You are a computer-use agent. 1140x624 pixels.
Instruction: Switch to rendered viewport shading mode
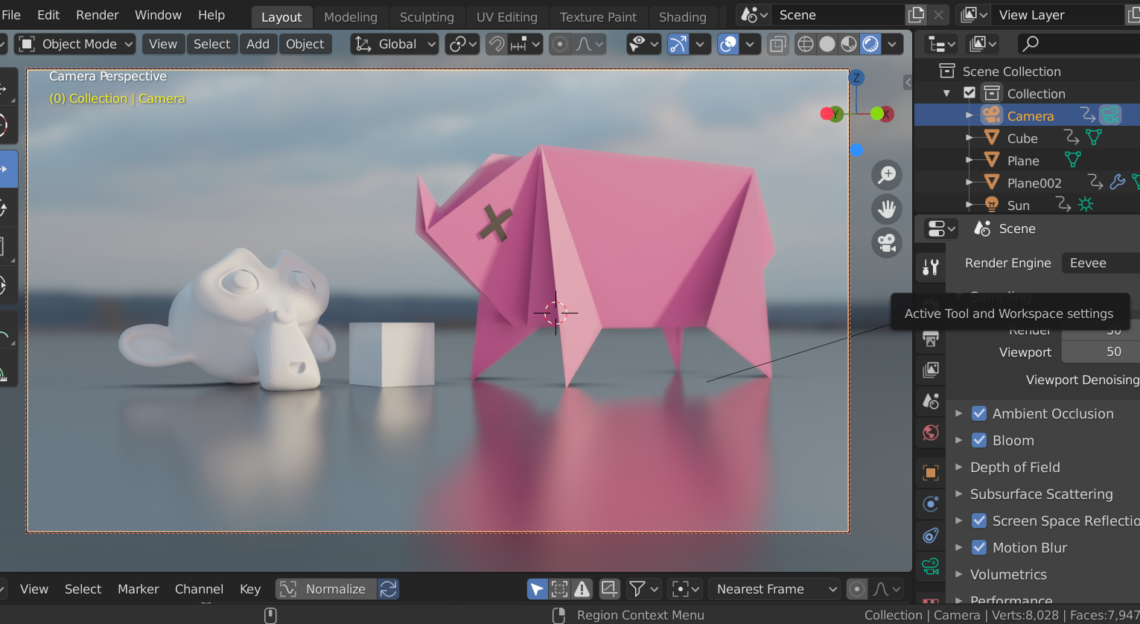pos(869,43)
